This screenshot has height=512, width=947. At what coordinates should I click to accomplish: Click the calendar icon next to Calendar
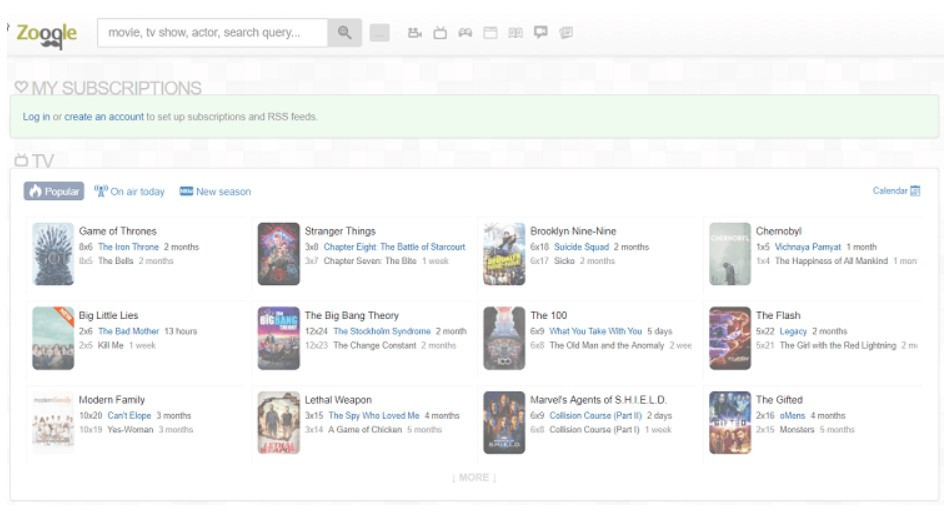(x=915, y=191)
